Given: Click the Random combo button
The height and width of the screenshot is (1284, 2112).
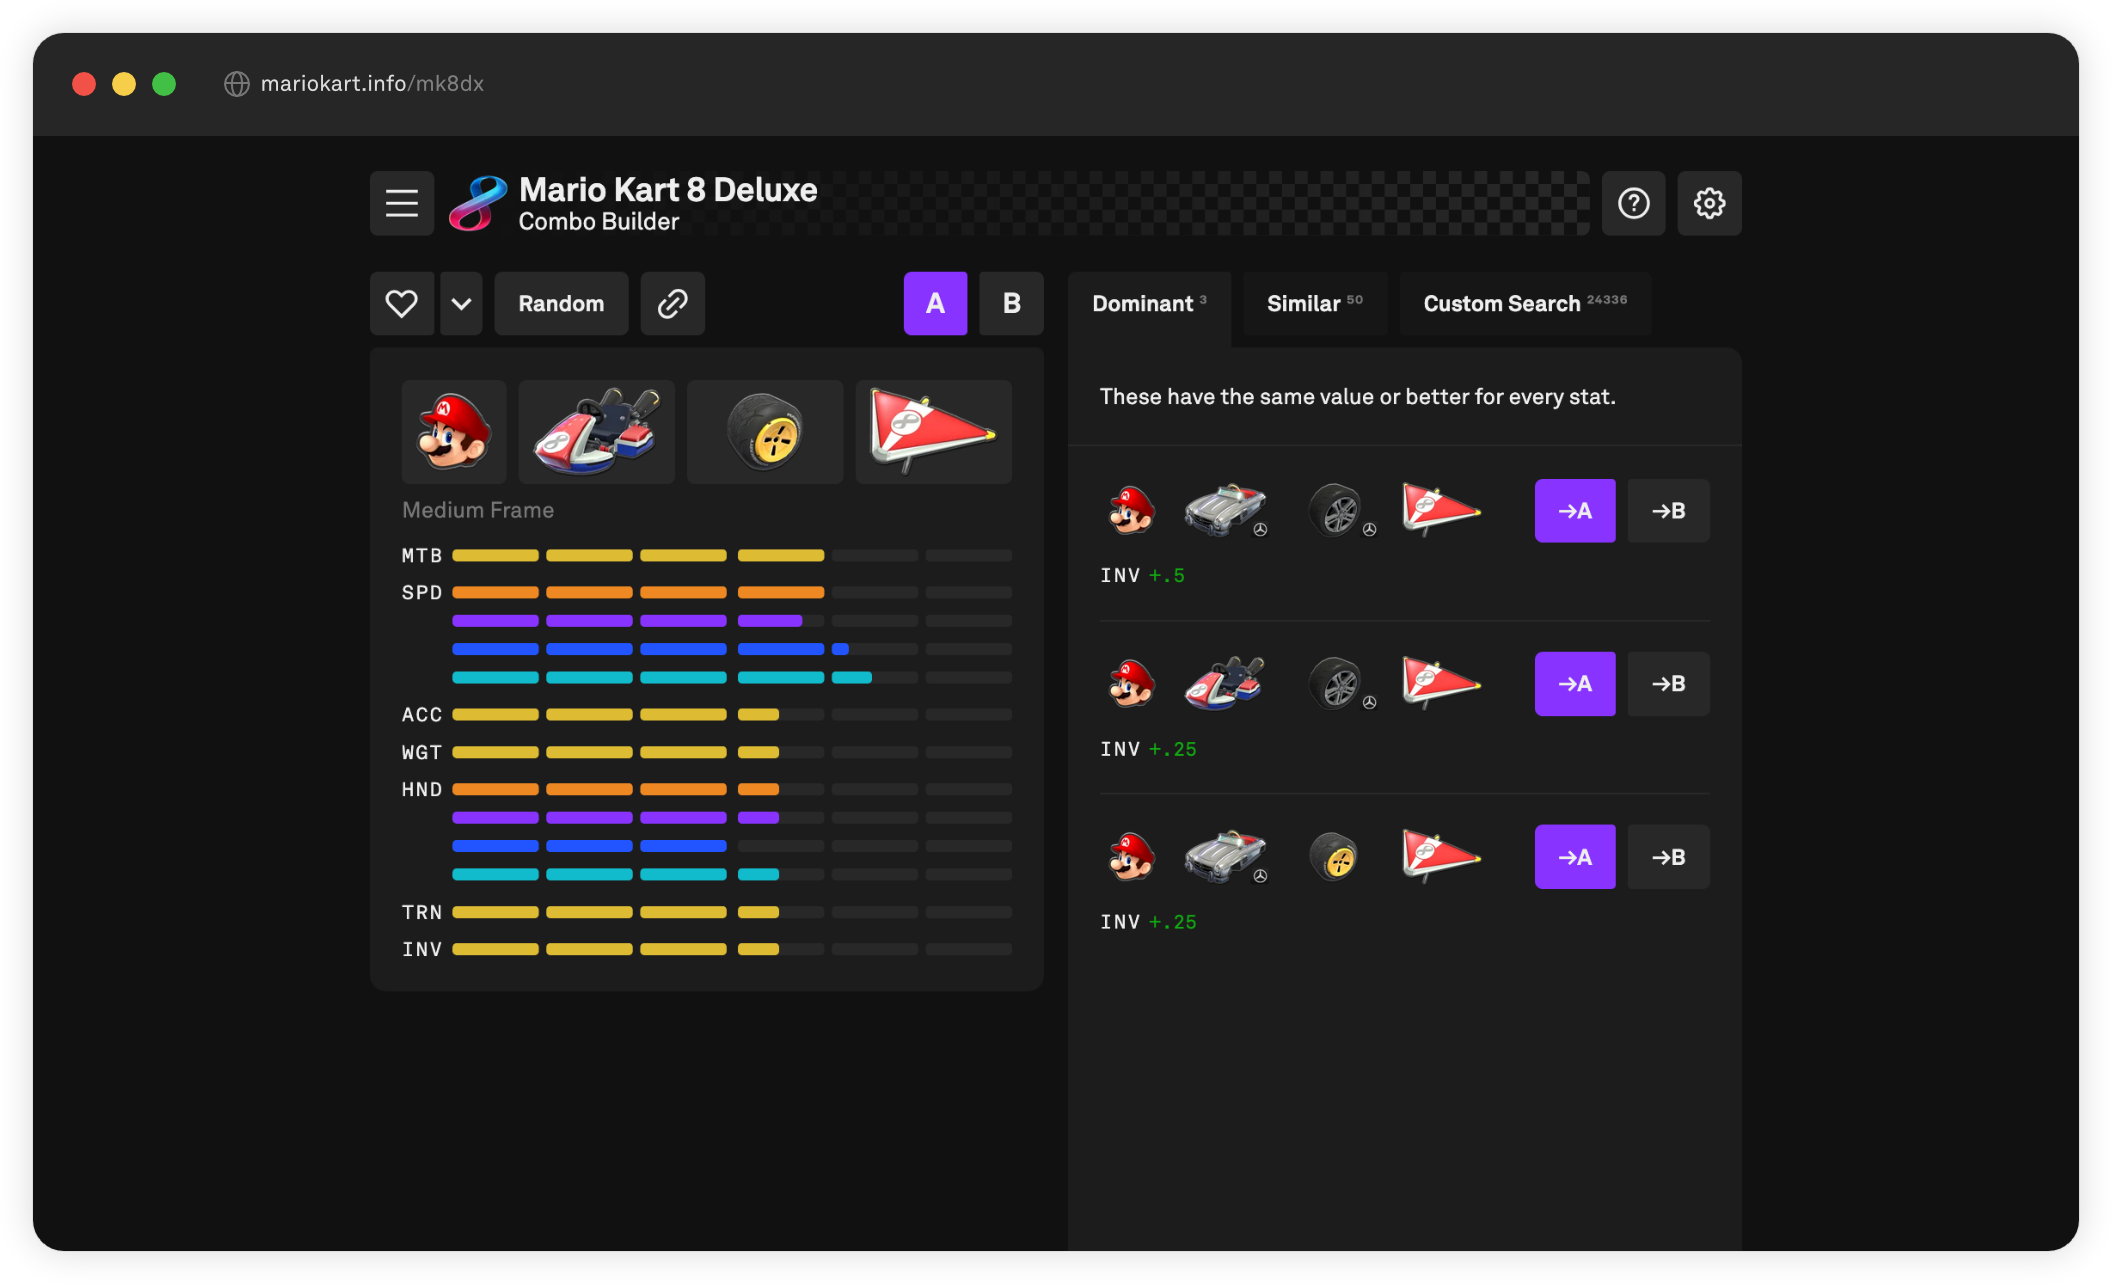Looking at the screenshot, I should click(x=560, y=303).
